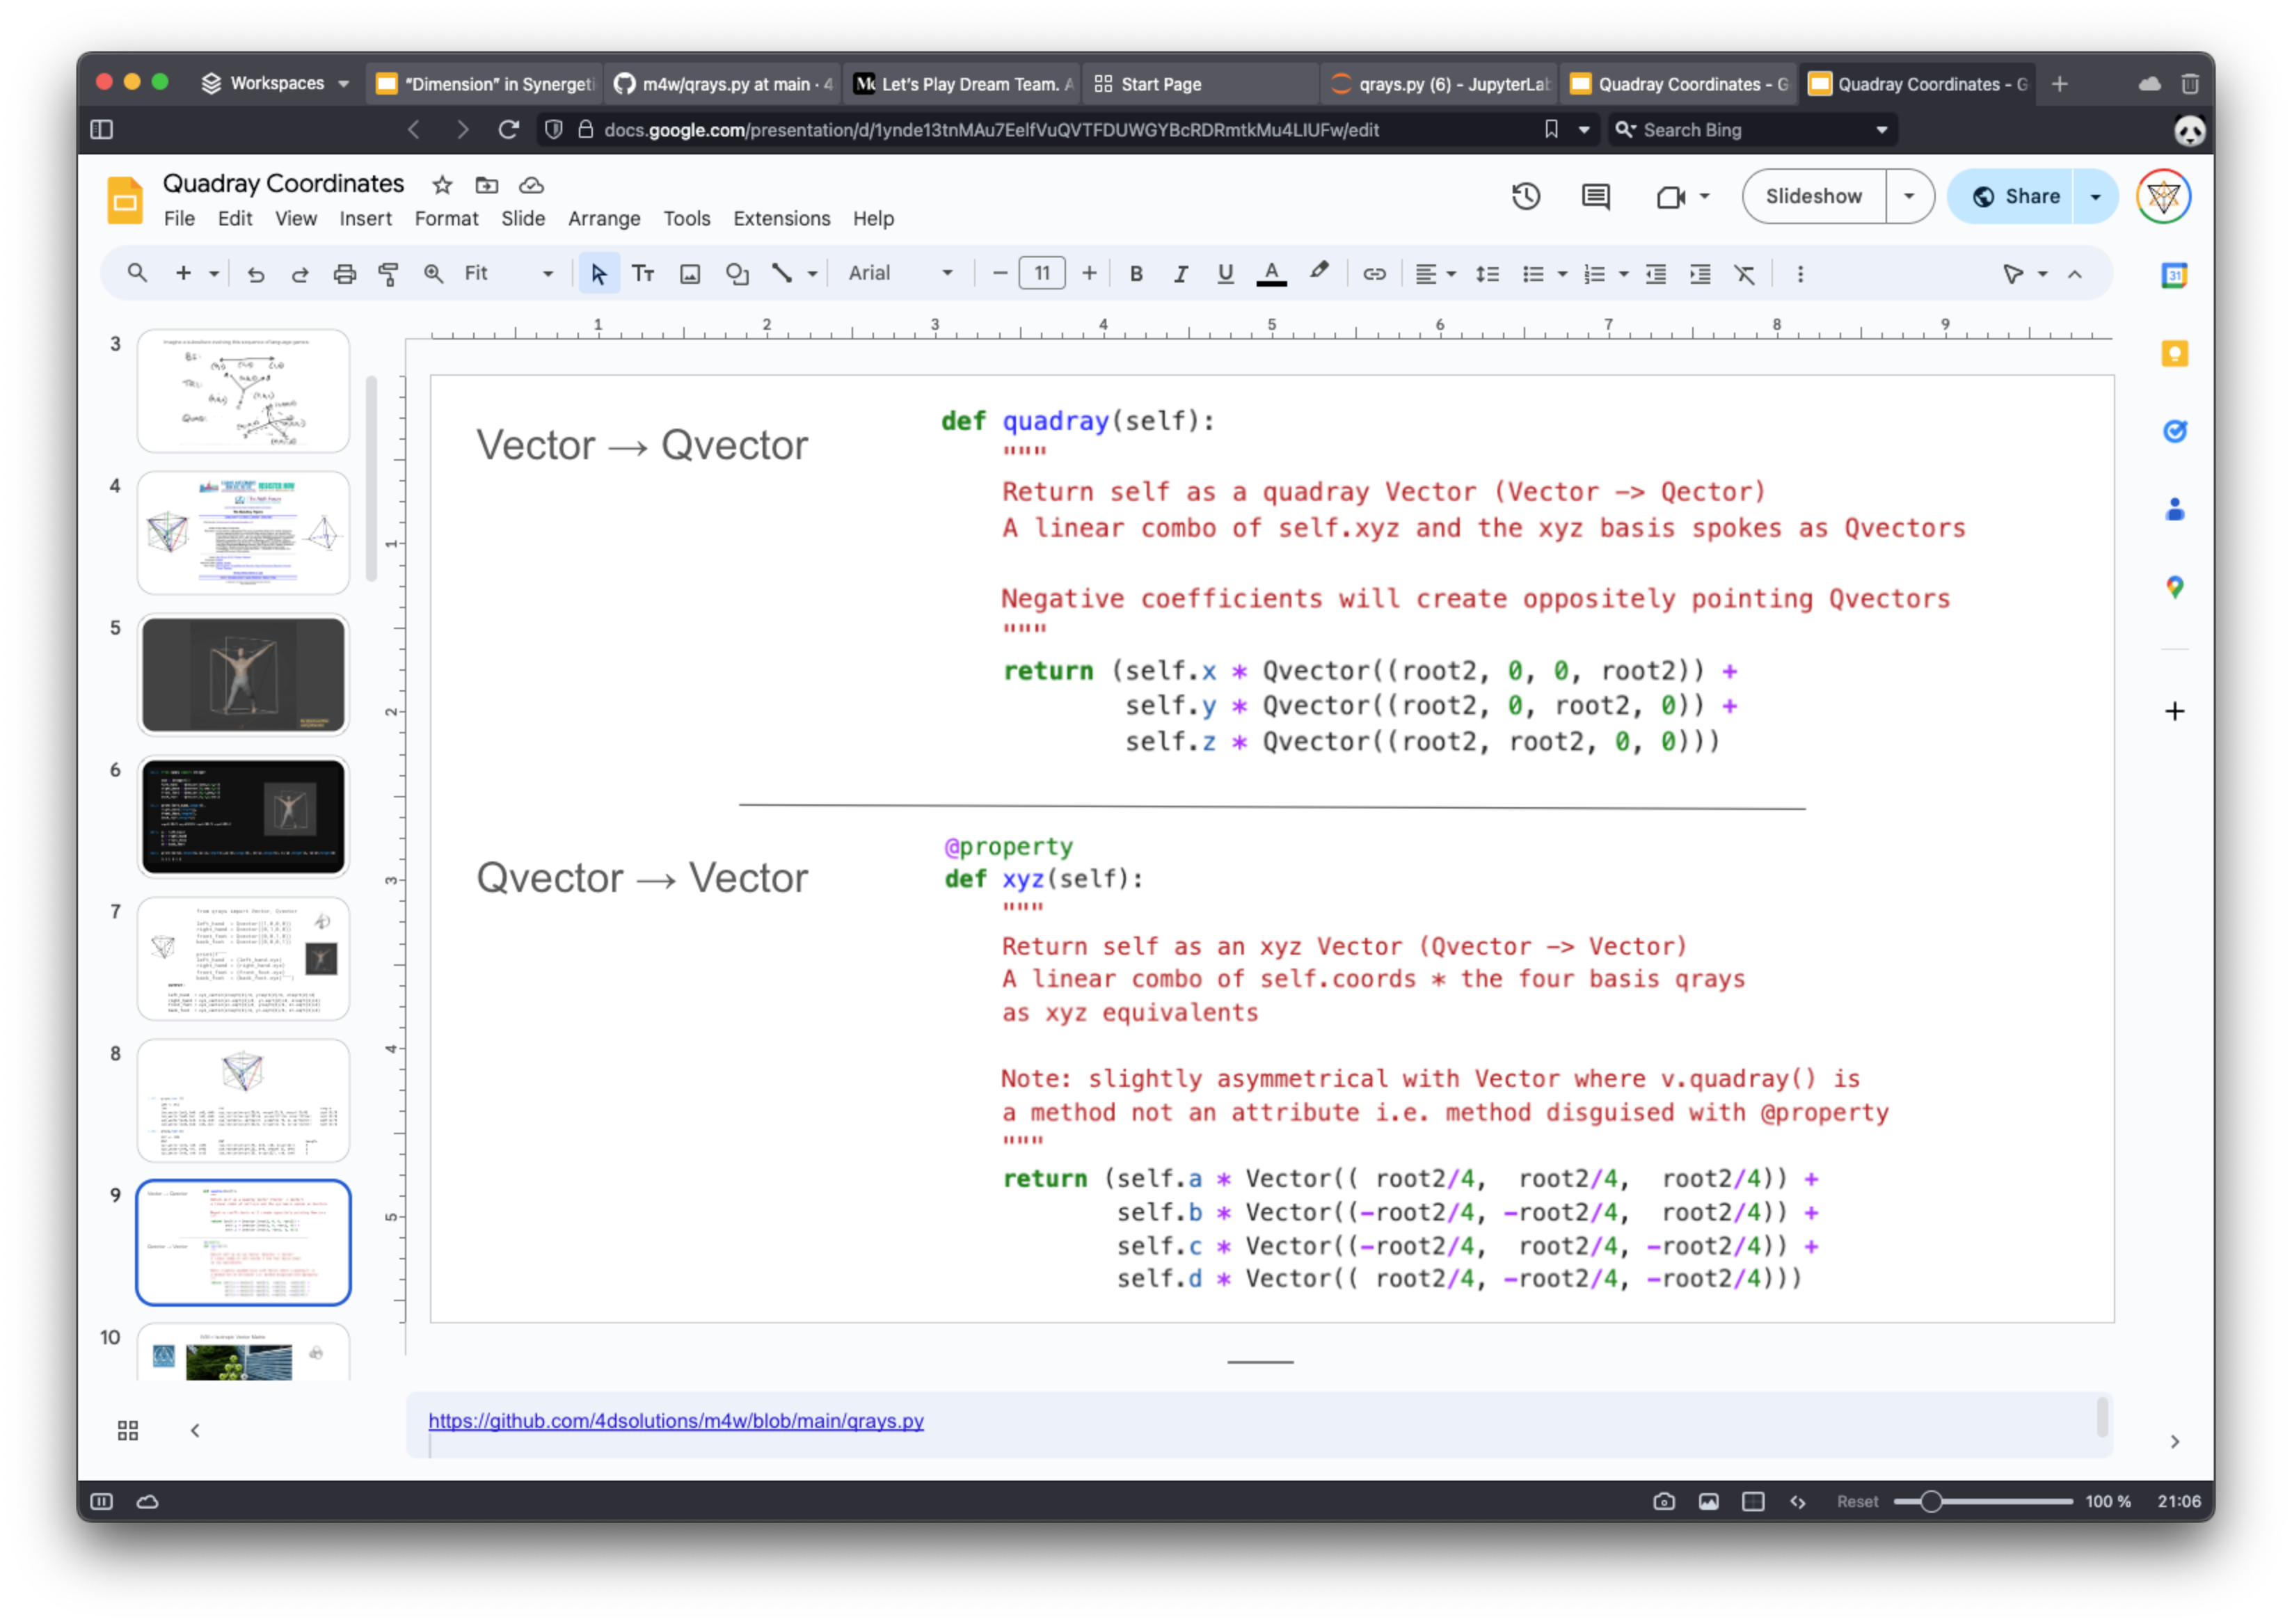This screenshot has width=2292, height=1624.
Task: Insert link toolbar icon
Action: (1374, 273)
